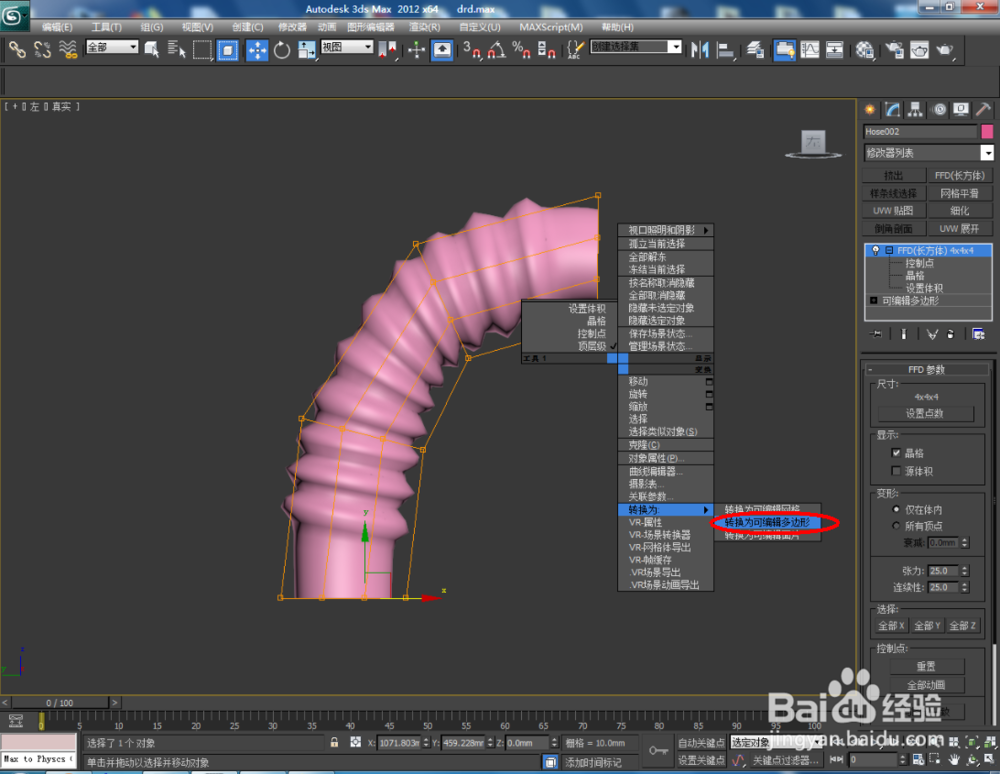The image size is (1000, 774).
Task: Switch to the Hierarchy command panel tab
Action: [915, 110]
